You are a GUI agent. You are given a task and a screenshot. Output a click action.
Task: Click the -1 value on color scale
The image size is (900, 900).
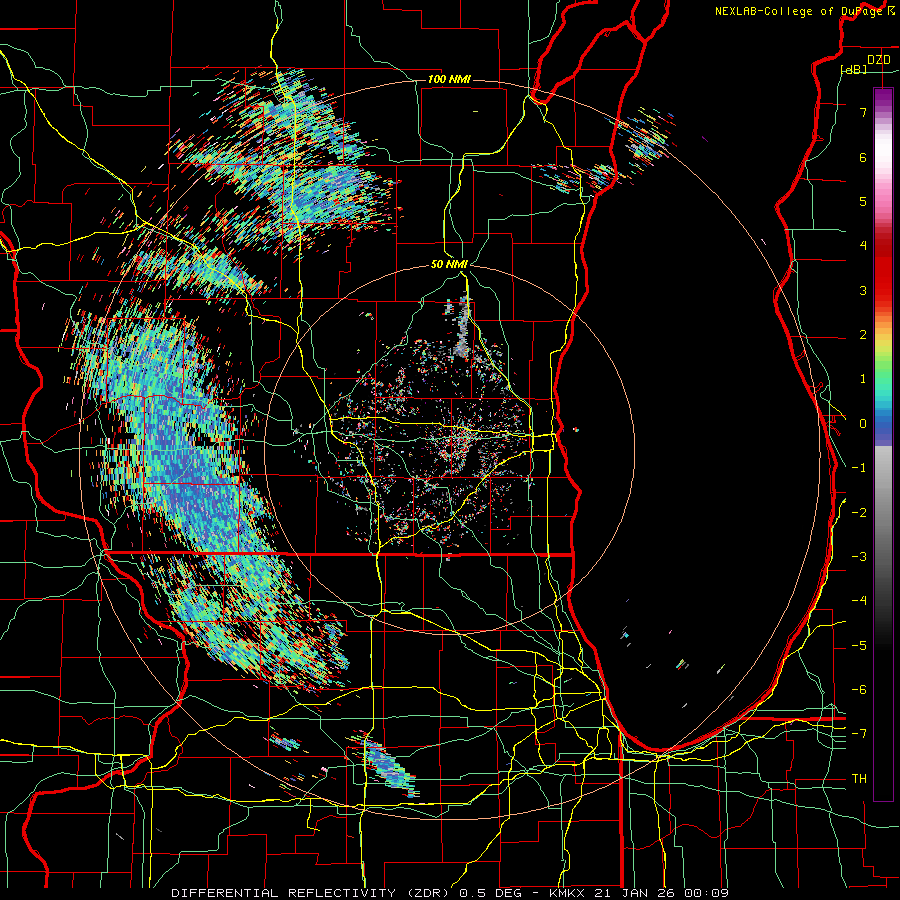[x=859, y=468]
